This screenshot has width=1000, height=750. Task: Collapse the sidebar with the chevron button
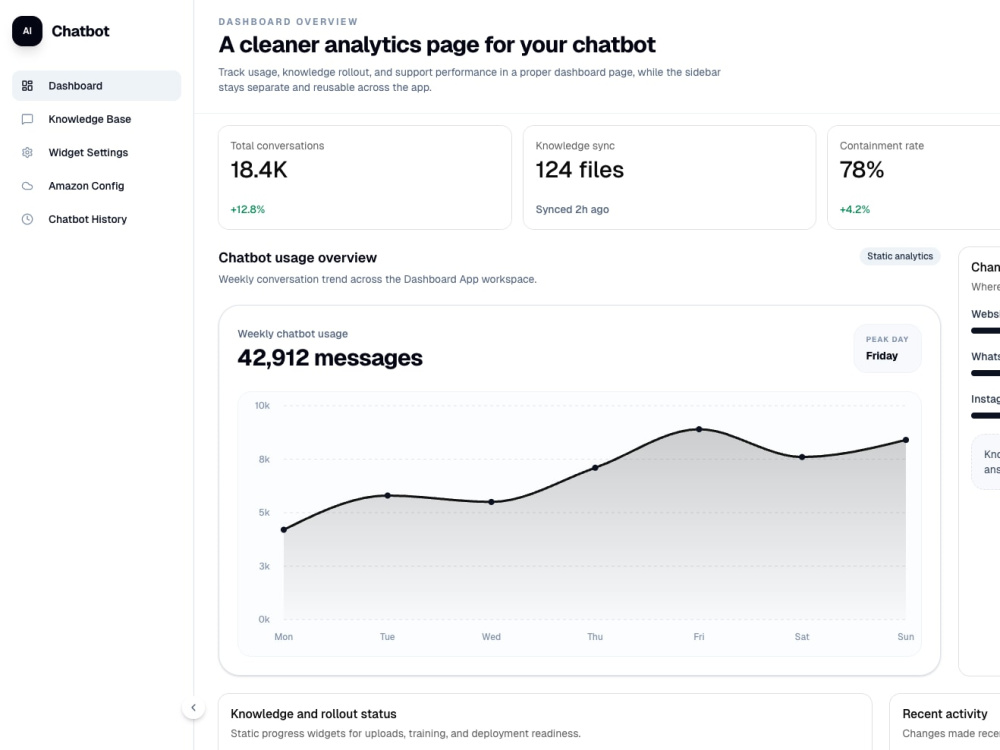pyautogui.click(x=193, y=707)
